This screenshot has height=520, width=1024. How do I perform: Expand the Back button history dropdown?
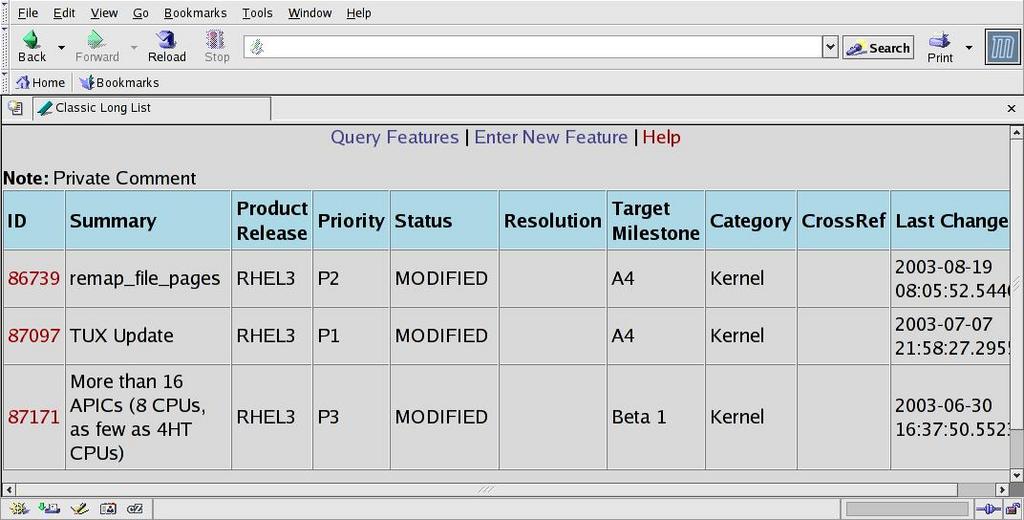point(61,47)
